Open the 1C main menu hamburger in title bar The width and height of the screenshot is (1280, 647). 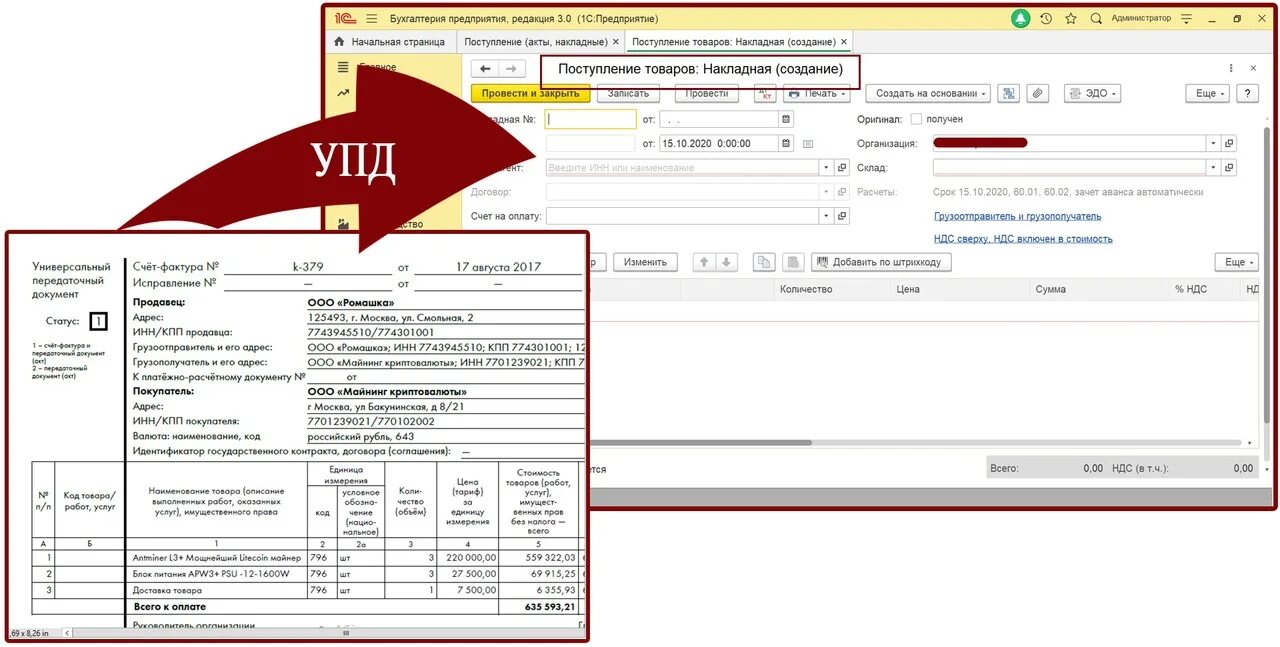click(372, 18)
